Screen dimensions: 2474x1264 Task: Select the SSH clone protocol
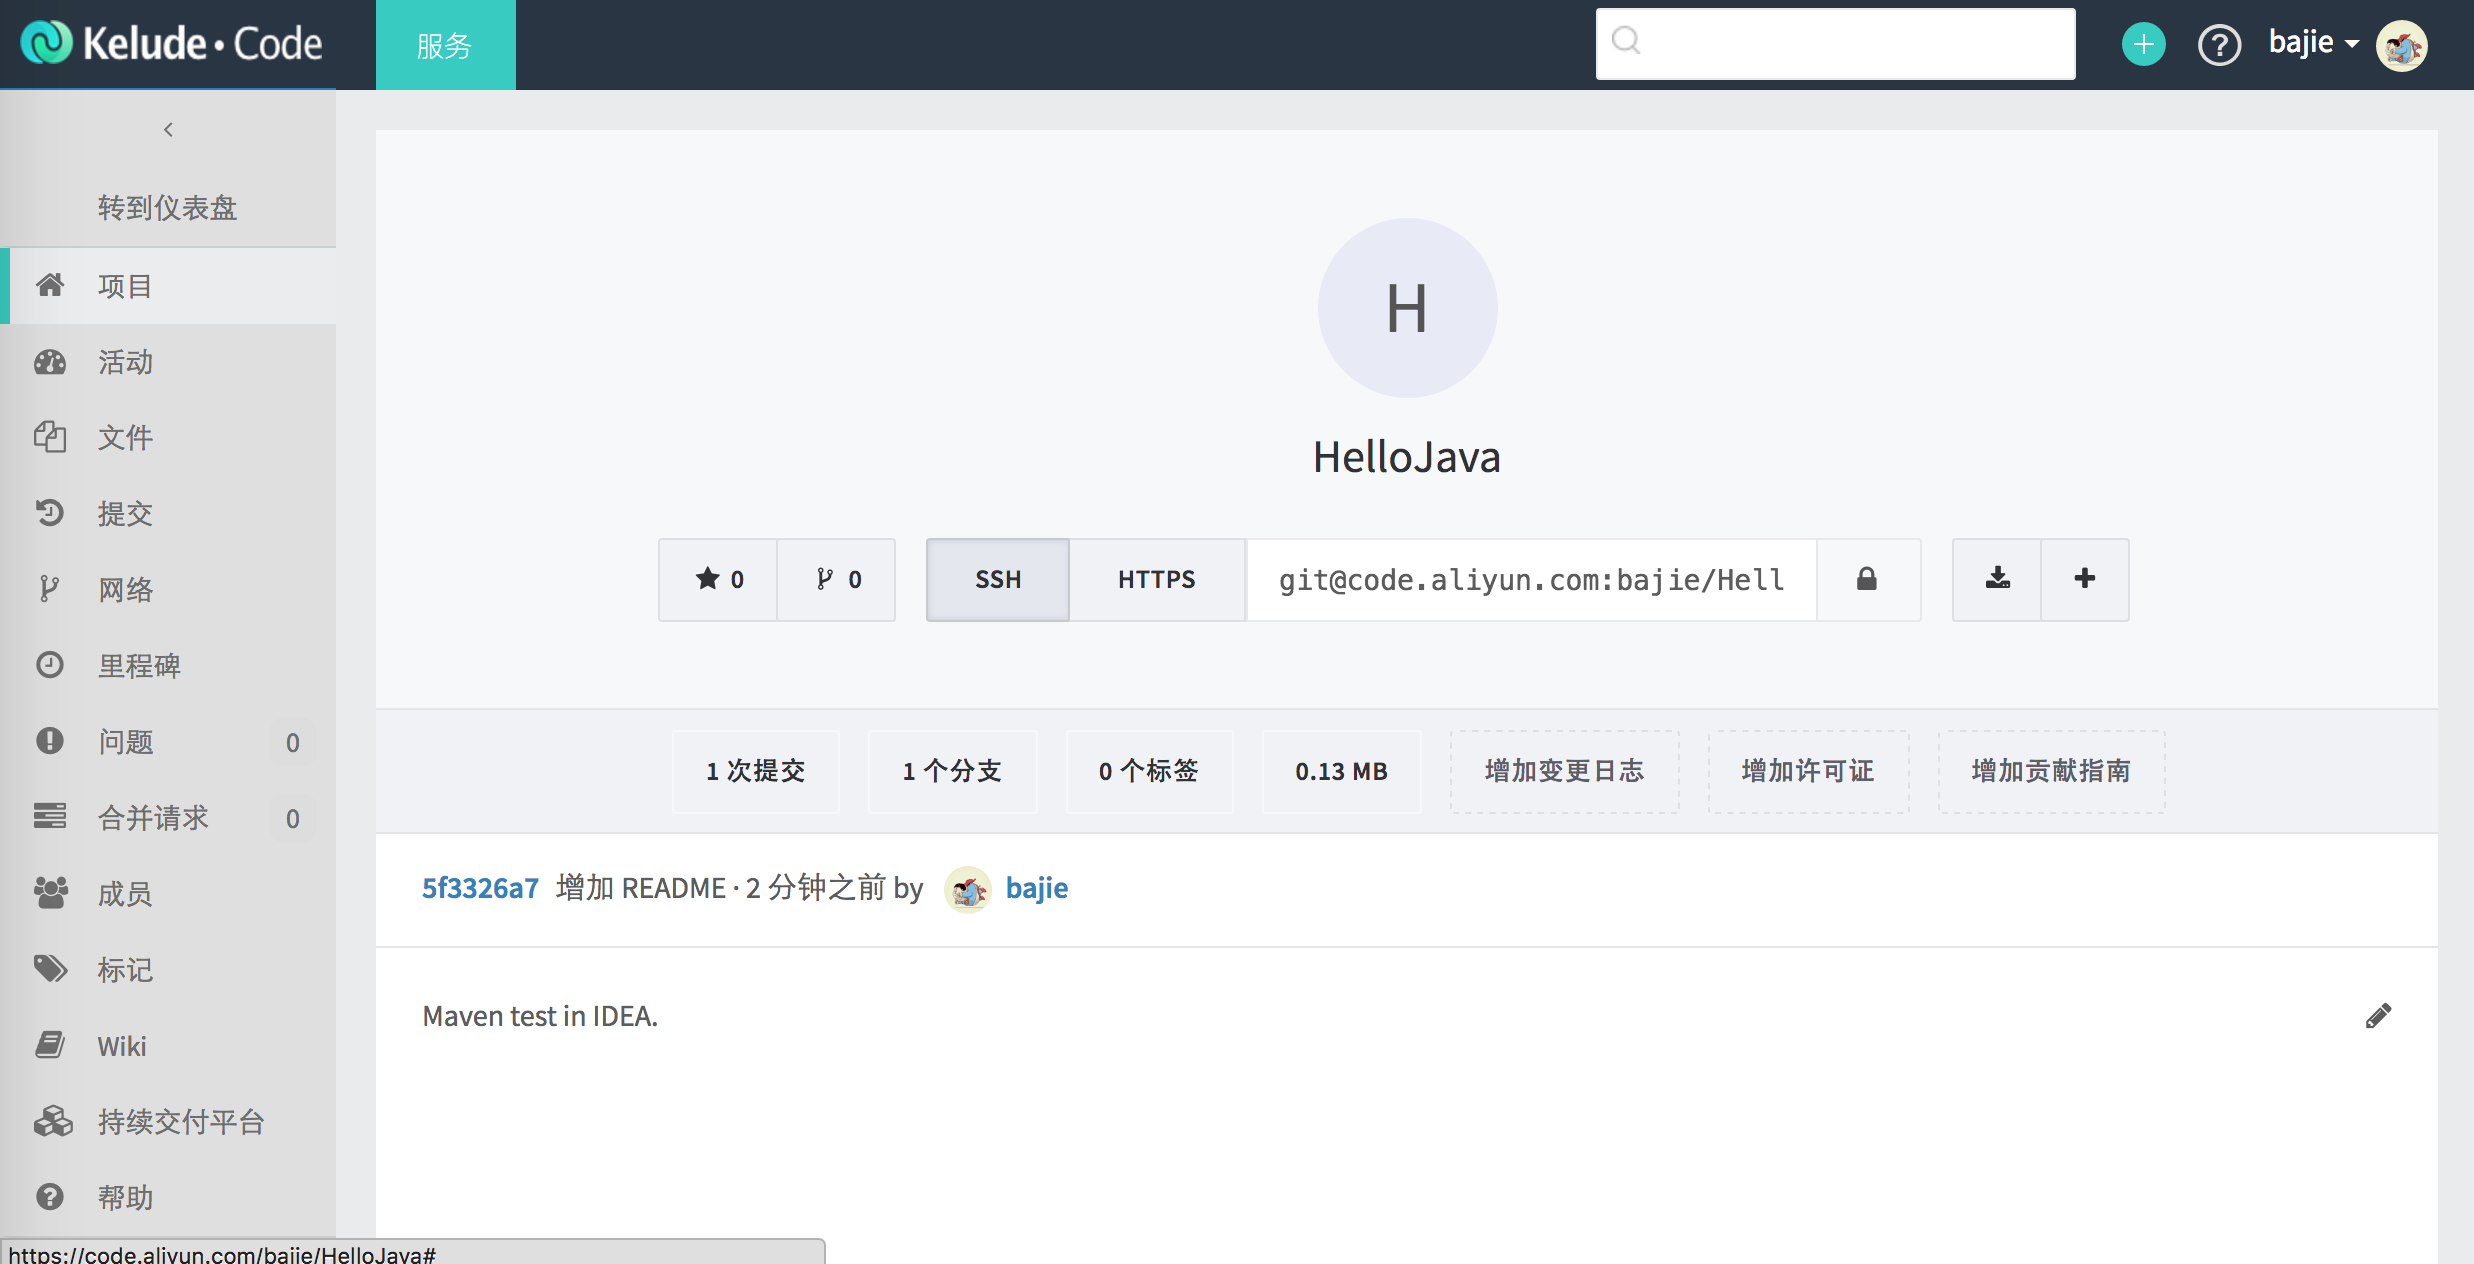(997, 580)
